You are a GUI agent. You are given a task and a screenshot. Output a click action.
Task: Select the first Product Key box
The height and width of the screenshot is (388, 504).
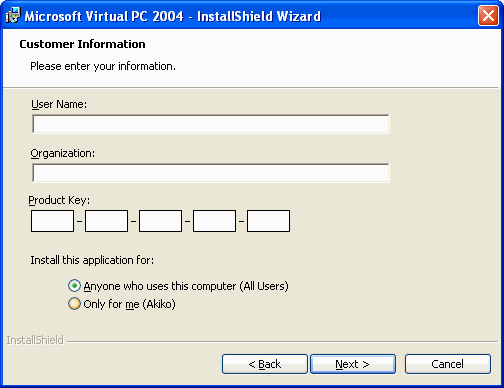[x=52, y=221]
